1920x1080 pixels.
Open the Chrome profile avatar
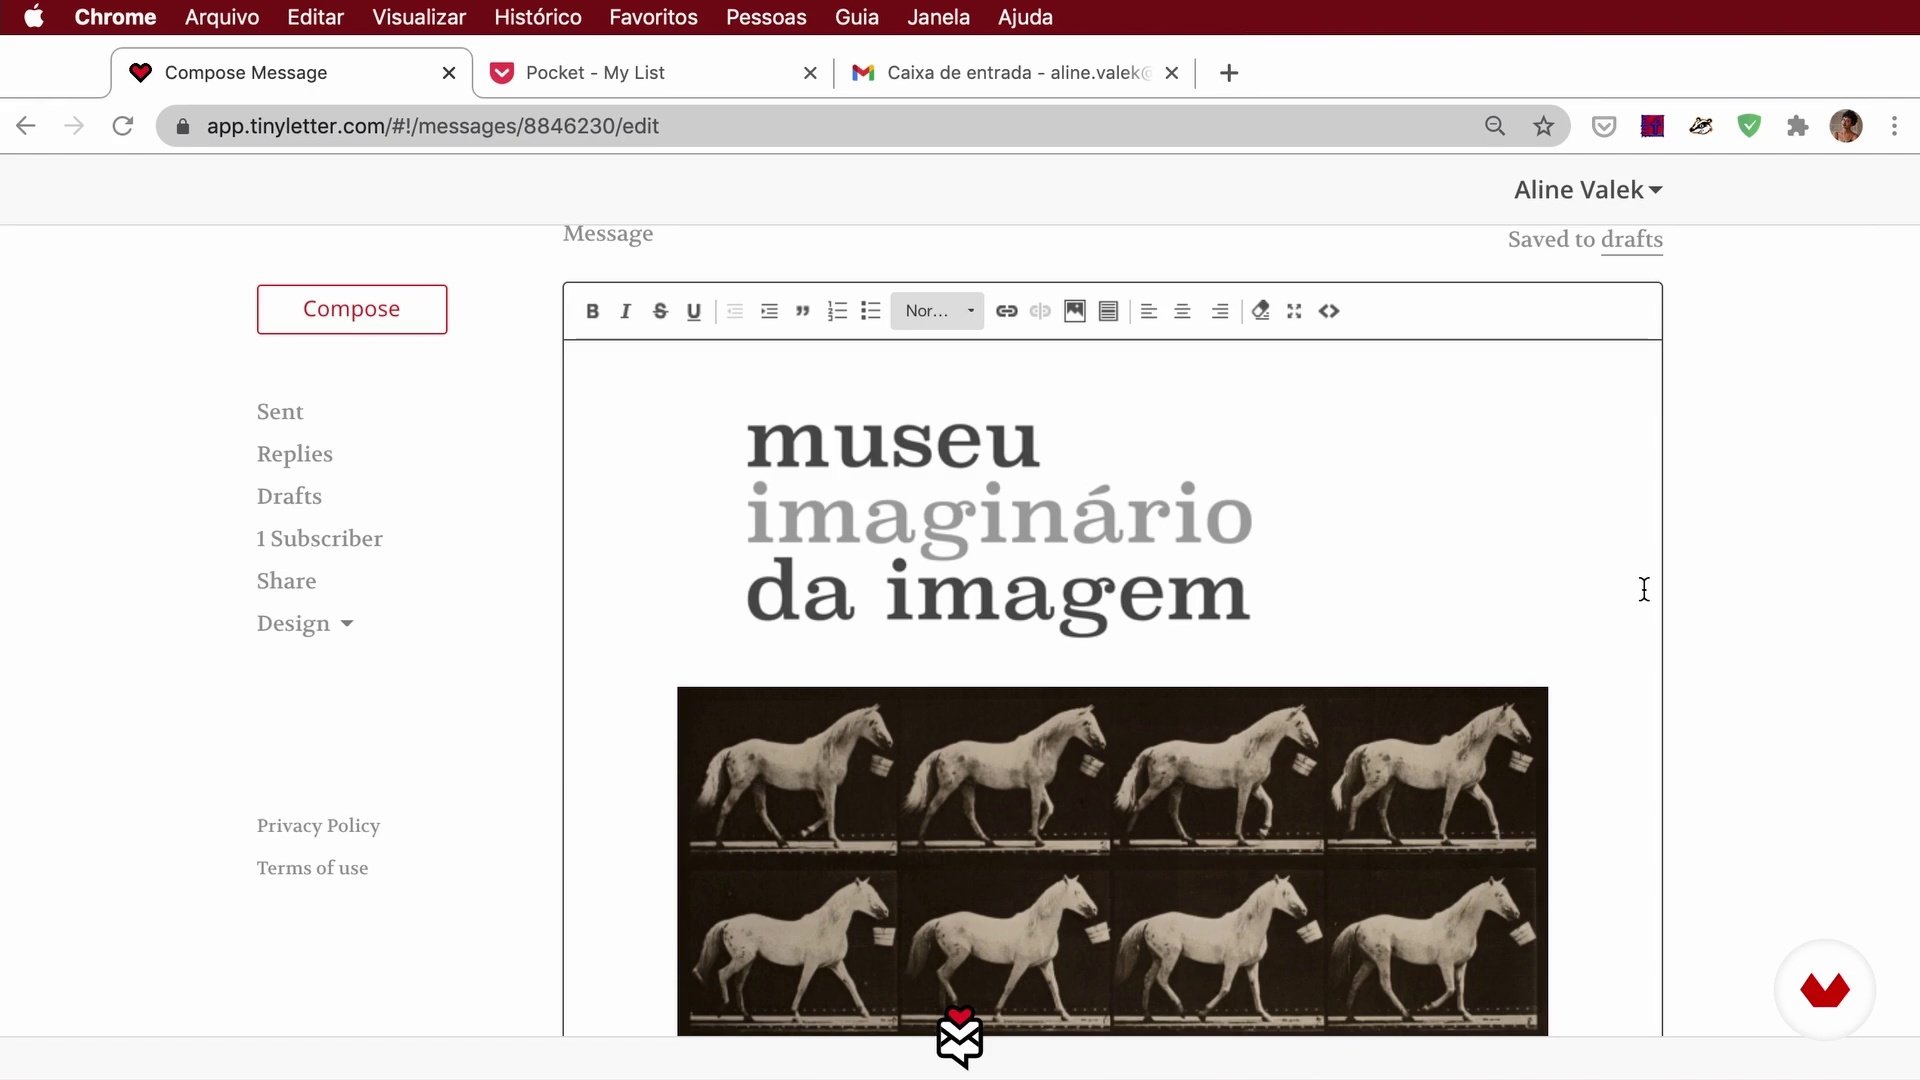[x=1846, y=126]
